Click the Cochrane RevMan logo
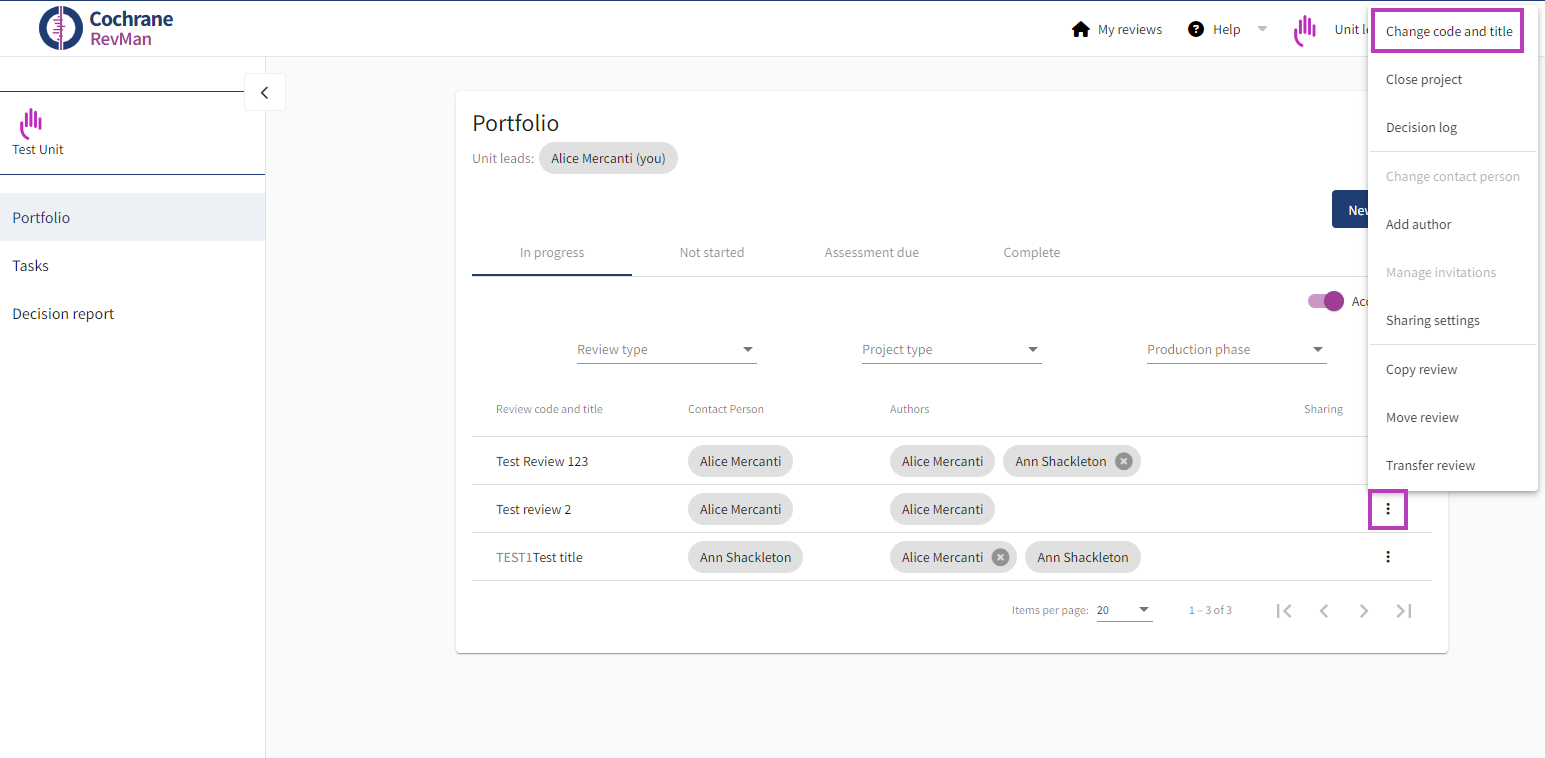This screenshot has height=758, width=1545. point(106,28)
